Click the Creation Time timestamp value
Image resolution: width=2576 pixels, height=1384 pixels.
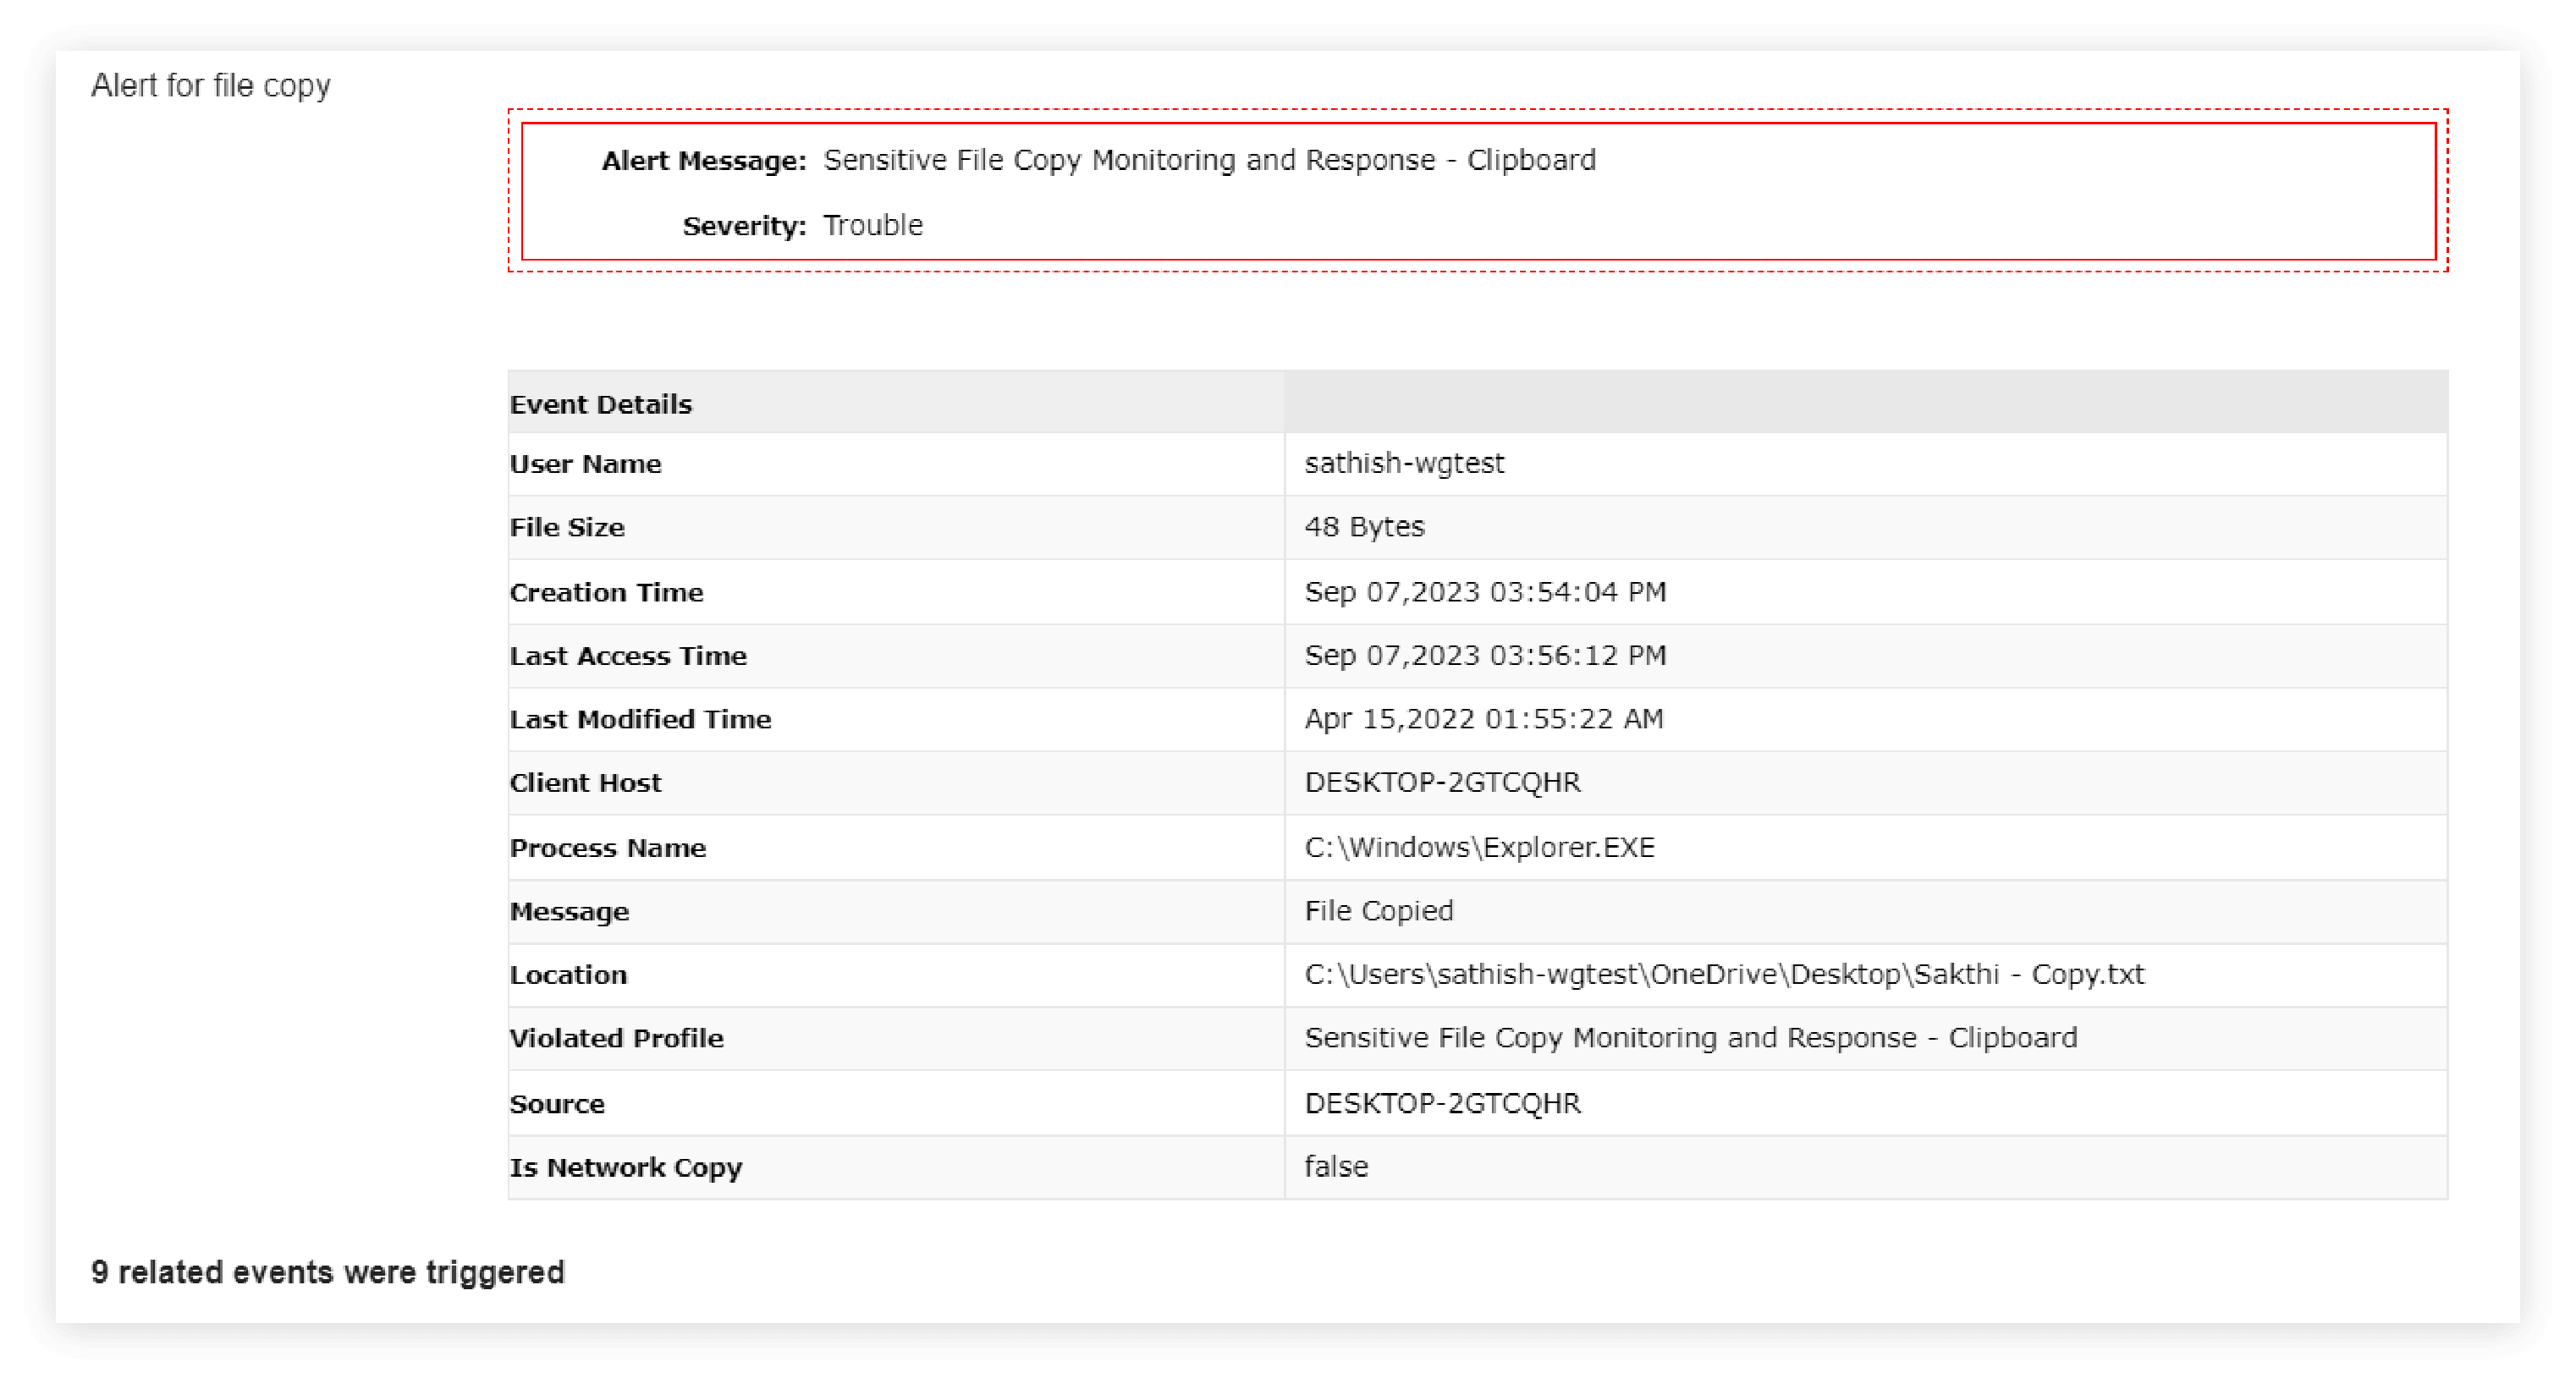[x=1484, y=592]
